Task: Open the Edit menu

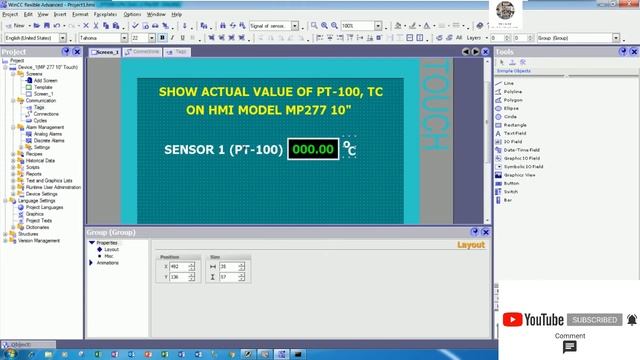Action: (28, 14)
